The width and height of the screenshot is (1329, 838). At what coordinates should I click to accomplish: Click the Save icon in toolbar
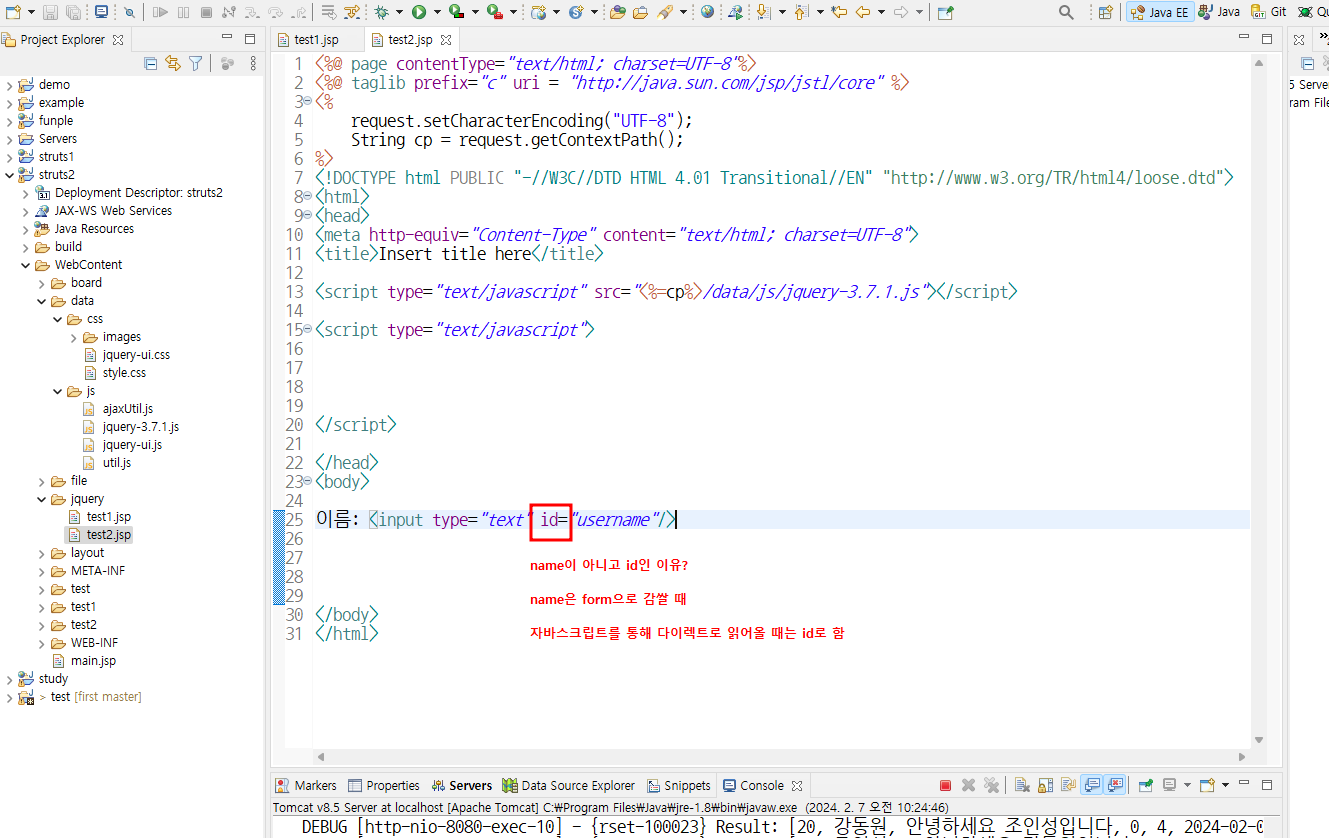pos(50,12)
